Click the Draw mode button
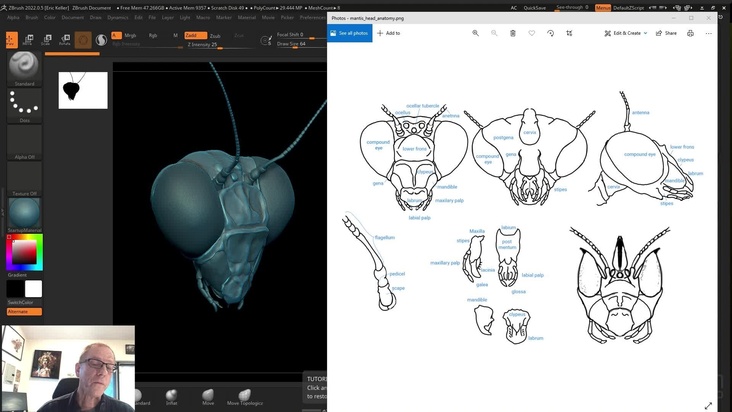Image resolution: width=732 pixels, height=412 pixels. click(x=10, y=40)
